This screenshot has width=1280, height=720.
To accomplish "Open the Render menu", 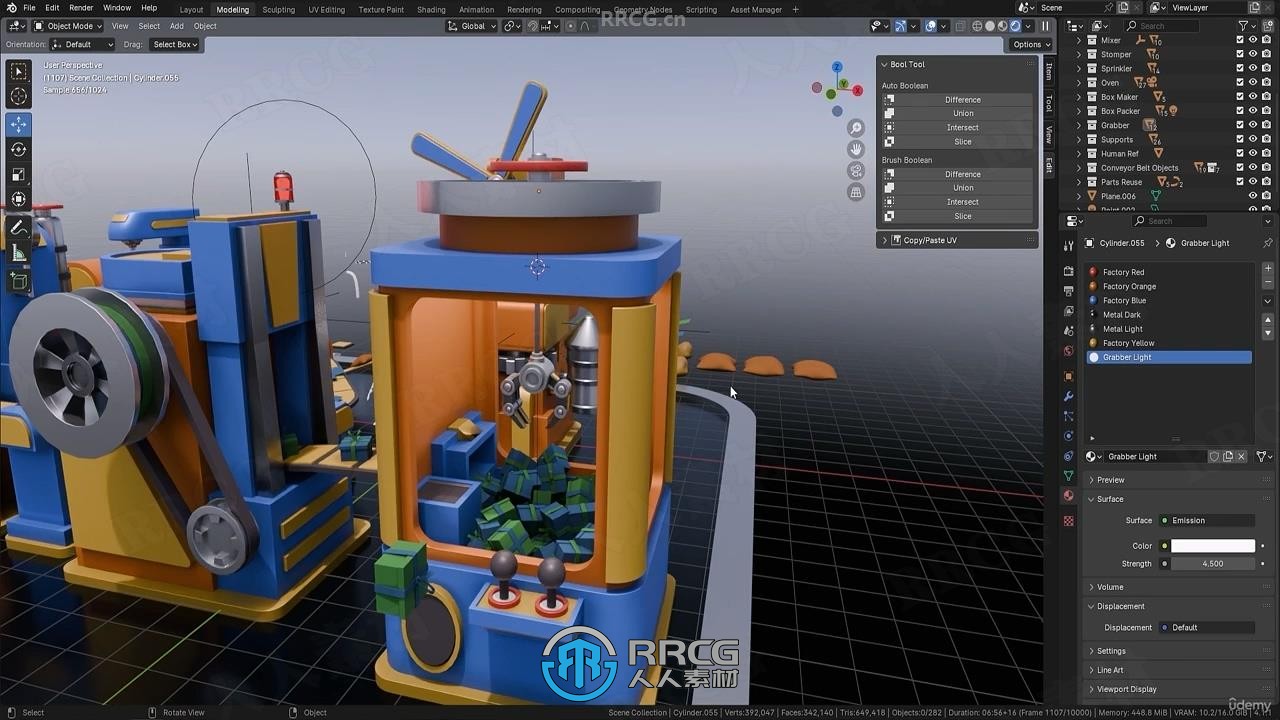I will [81, 8].
